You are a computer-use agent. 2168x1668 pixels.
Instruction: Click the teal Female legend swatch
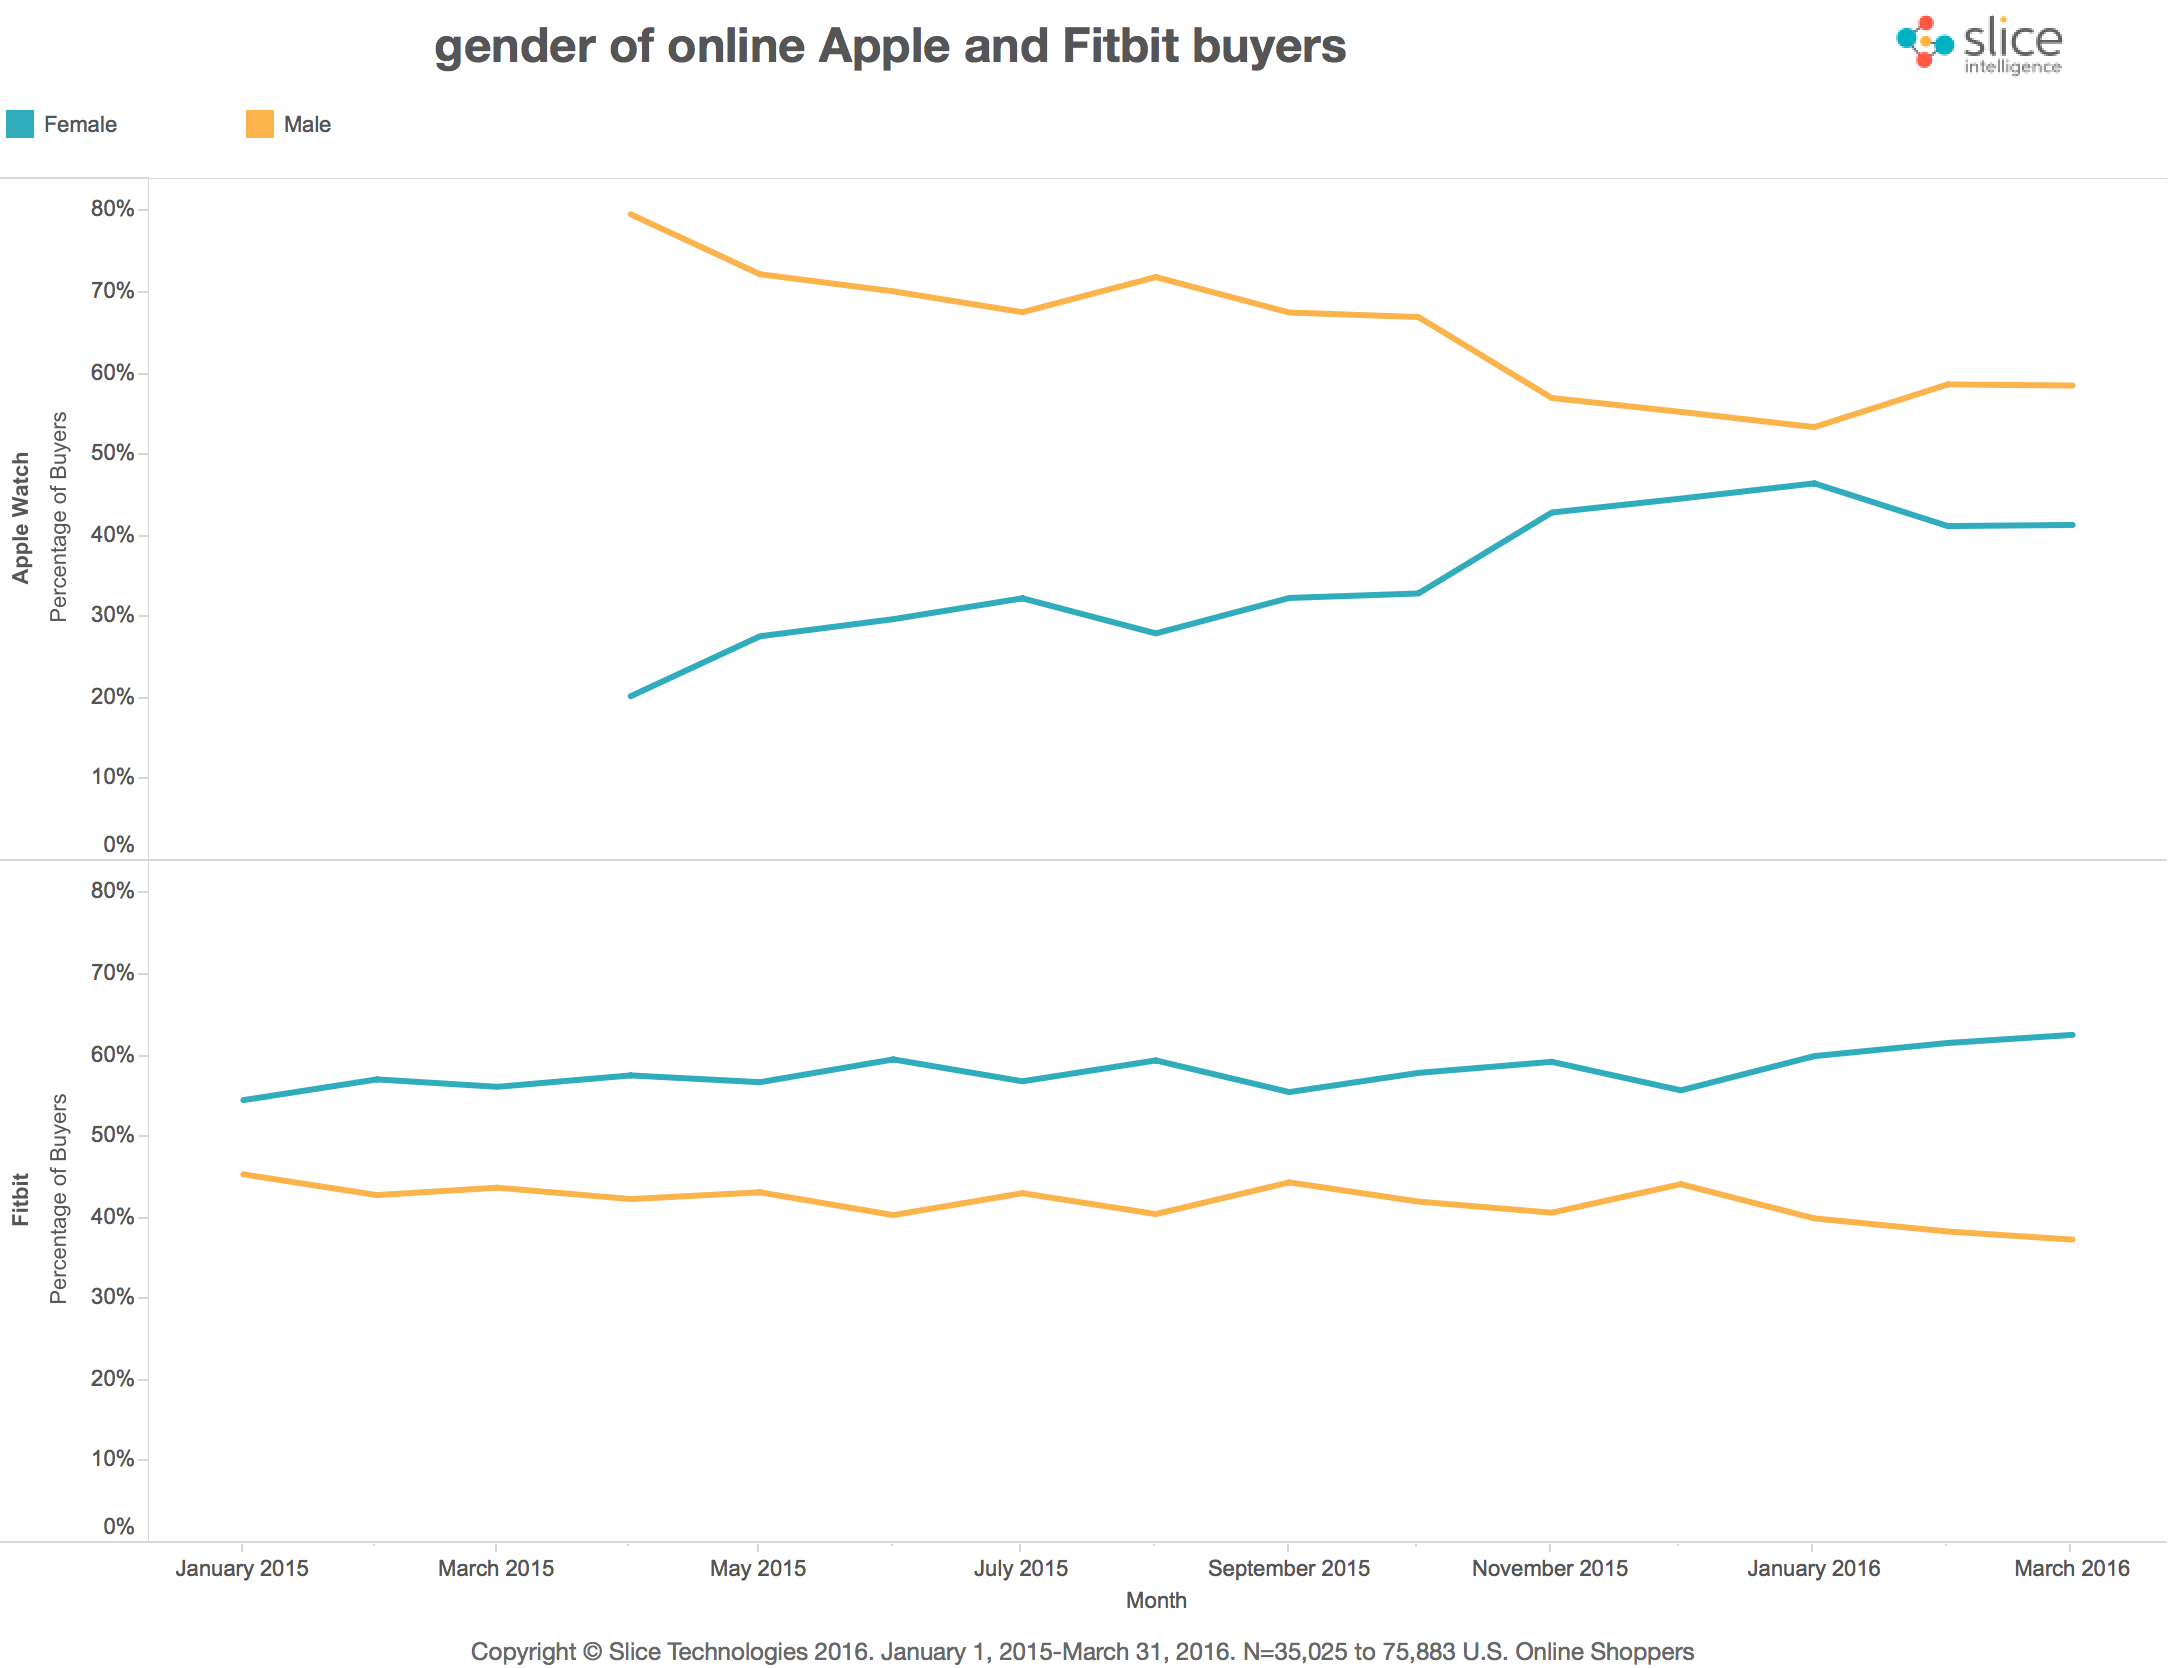20,124
